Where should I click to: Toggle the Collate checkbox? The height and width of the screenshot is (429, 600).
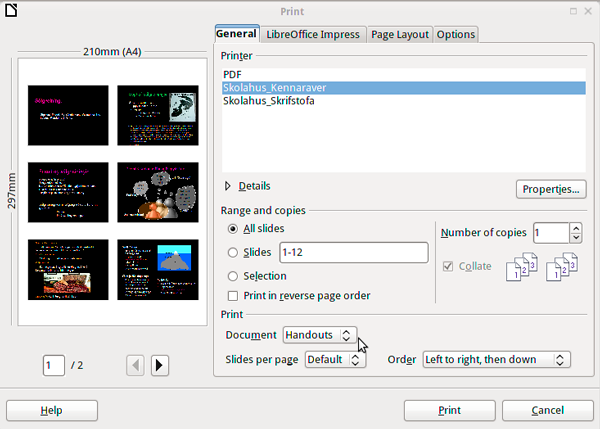(447, 265)
